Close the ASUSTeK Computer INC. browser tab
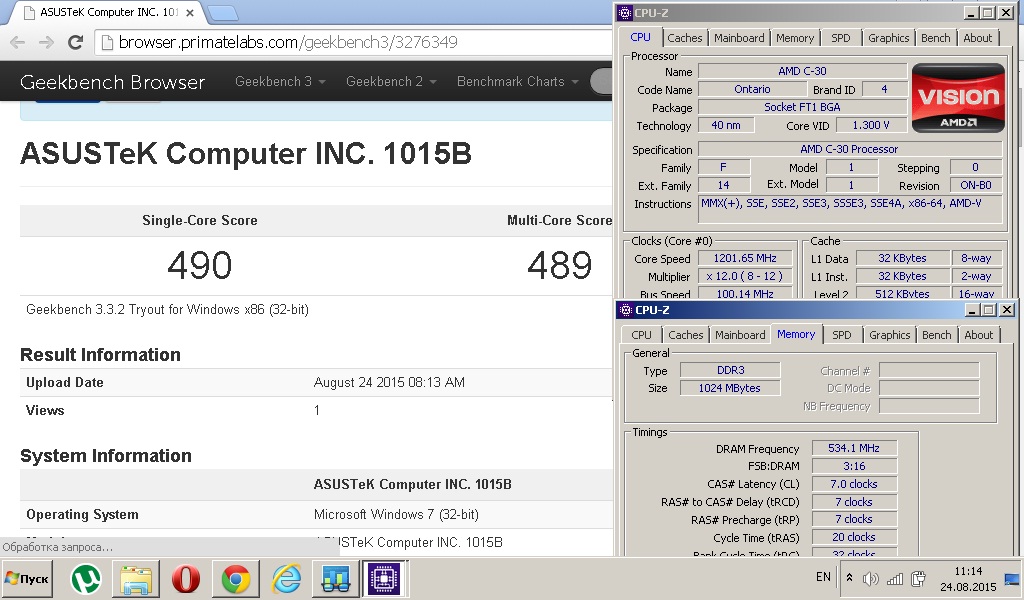Image resolution: width=1024 pixels, height=600 pixels. click(x=190, y=12)
